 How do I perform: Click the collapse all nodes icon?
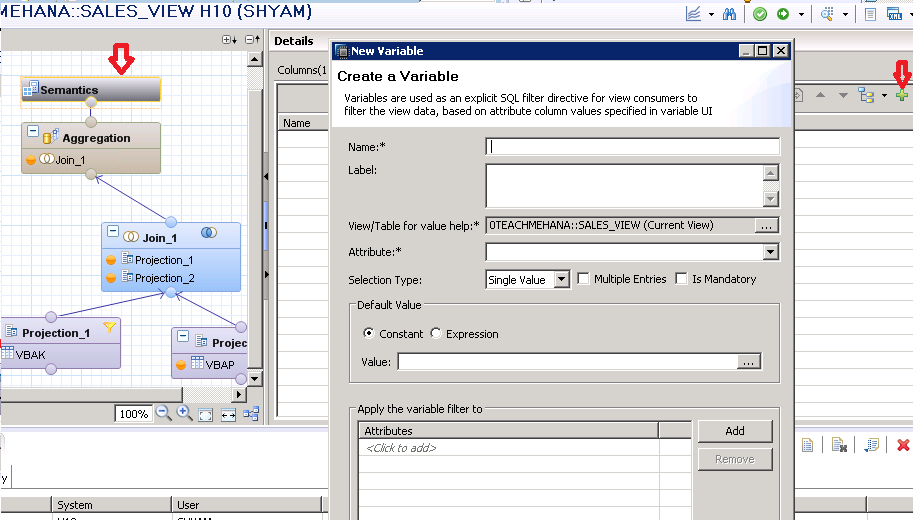(252, 40)
